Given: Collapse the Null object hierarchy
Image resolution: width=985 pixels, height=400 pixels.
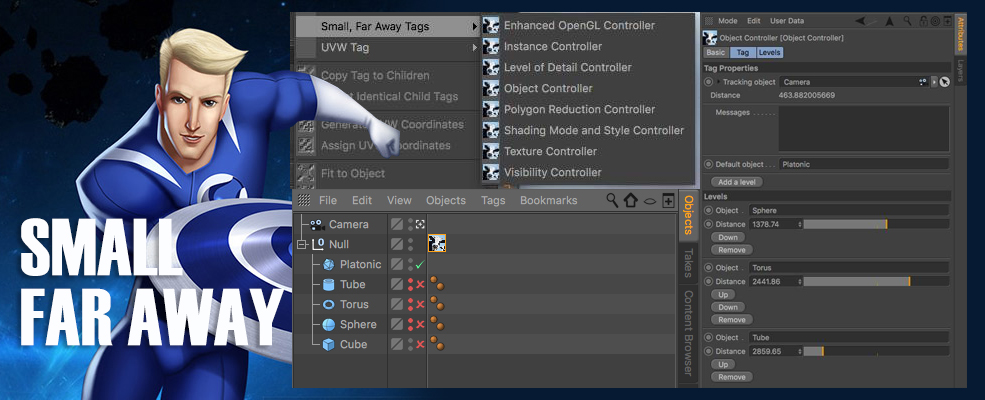Looking at the screenshot, I should pyautogui.click(x=301, y=245).
